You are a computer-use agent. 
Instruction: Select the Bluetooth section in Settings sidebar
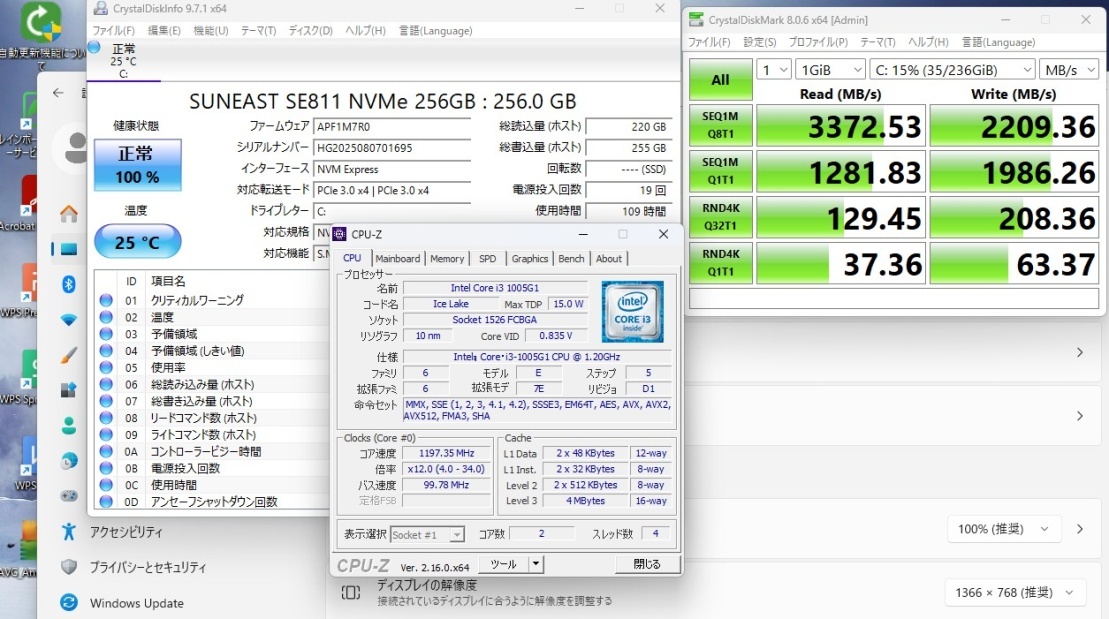[x=68, y=286]
